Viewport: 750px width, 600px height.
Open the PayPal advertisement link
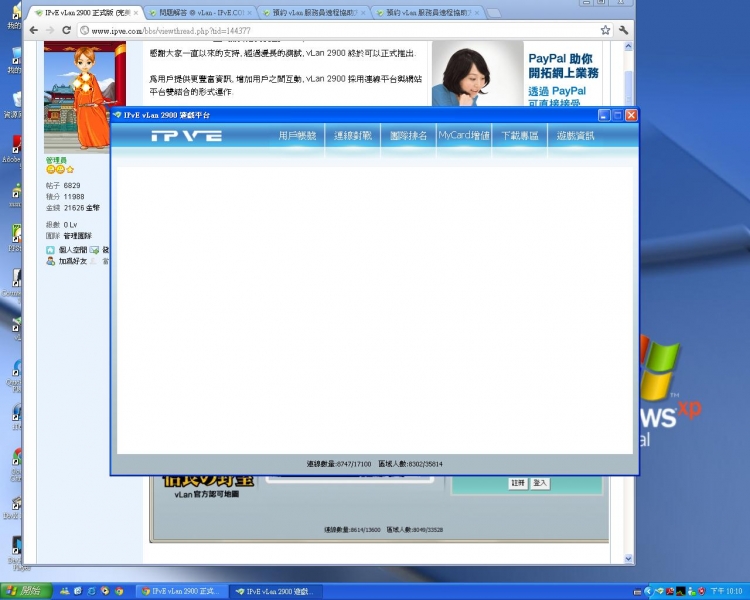click(x=563, y=74)
